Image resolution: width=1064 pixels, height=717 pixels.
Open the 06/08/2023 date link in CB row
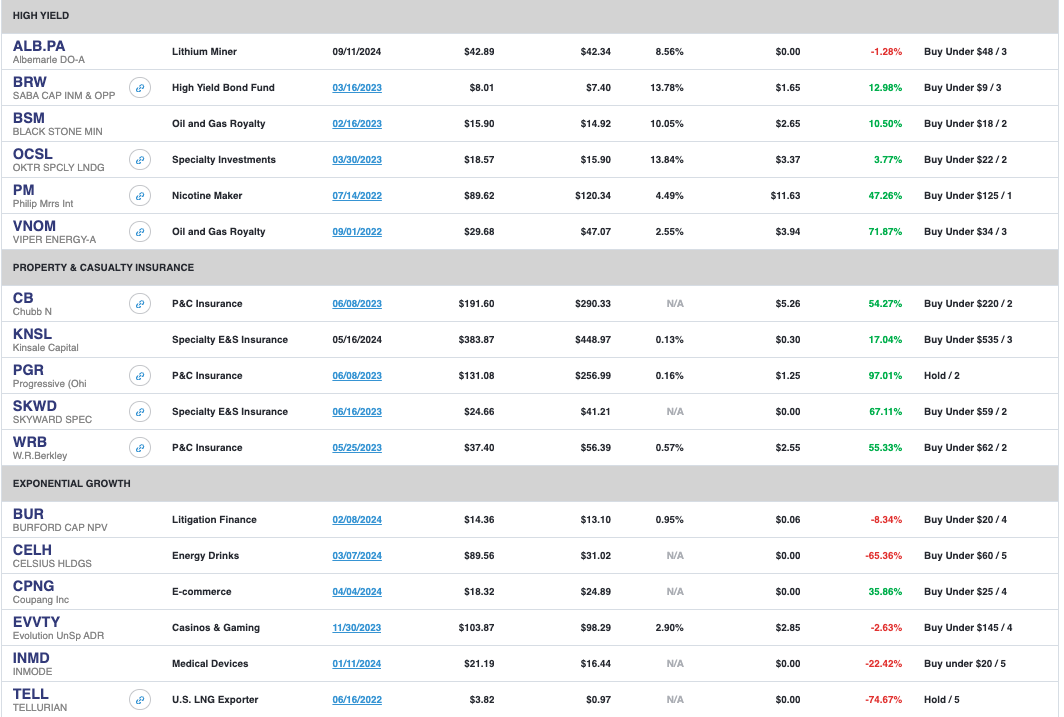(x=357, y=303)
